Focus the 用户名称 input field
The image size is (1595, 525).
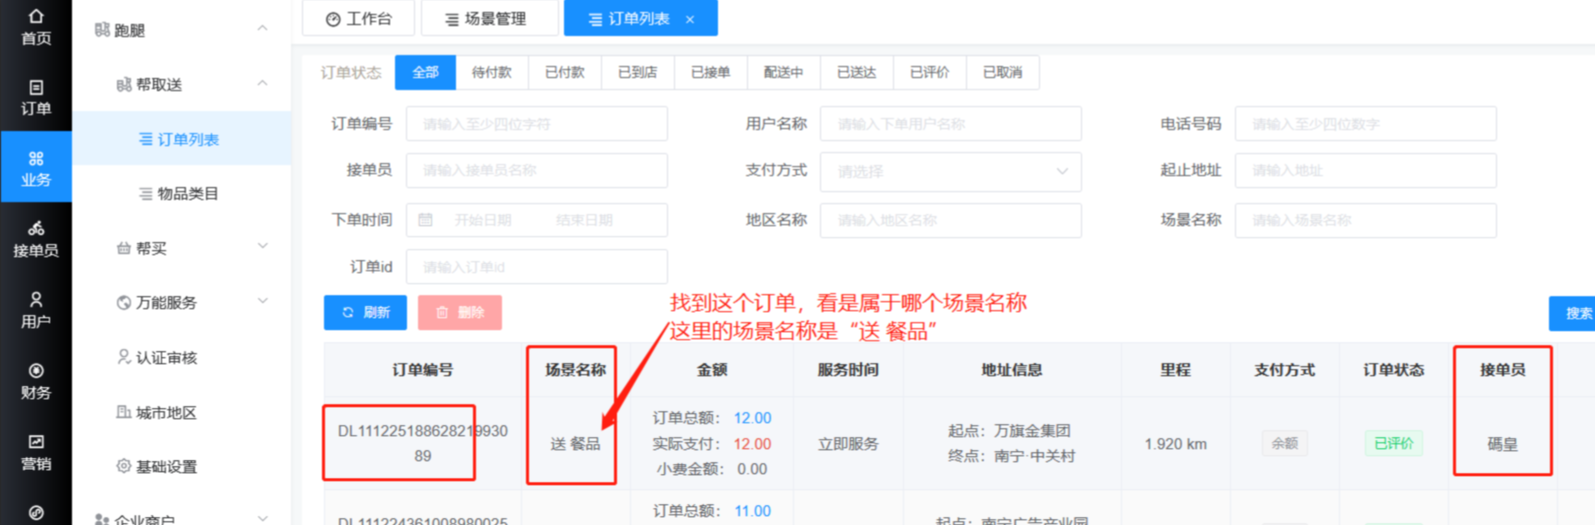point(950,124)
